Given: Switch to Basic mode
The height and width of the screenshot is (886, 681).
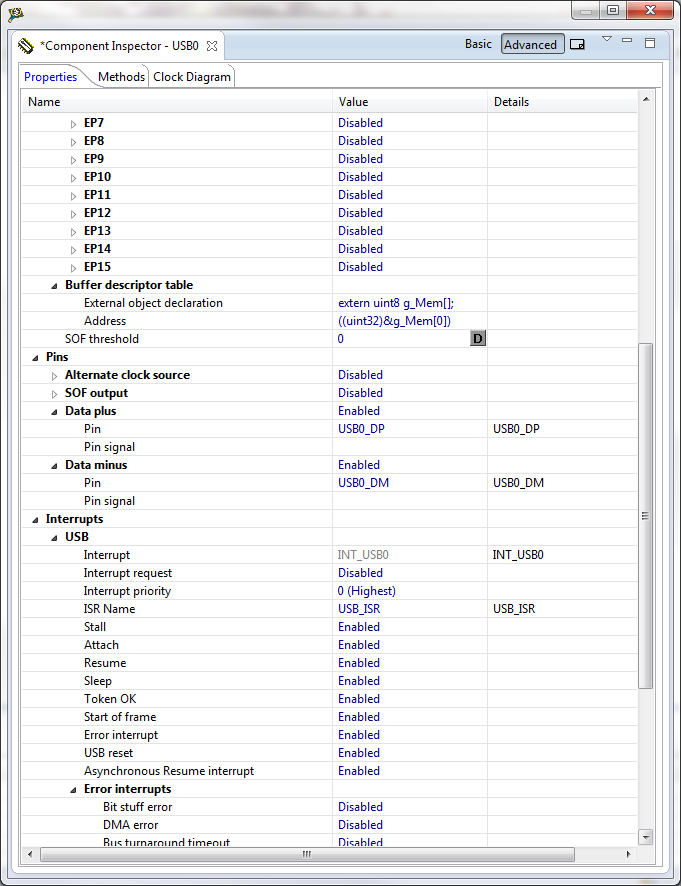Looking at the screenshot, I should coord(478,44).
